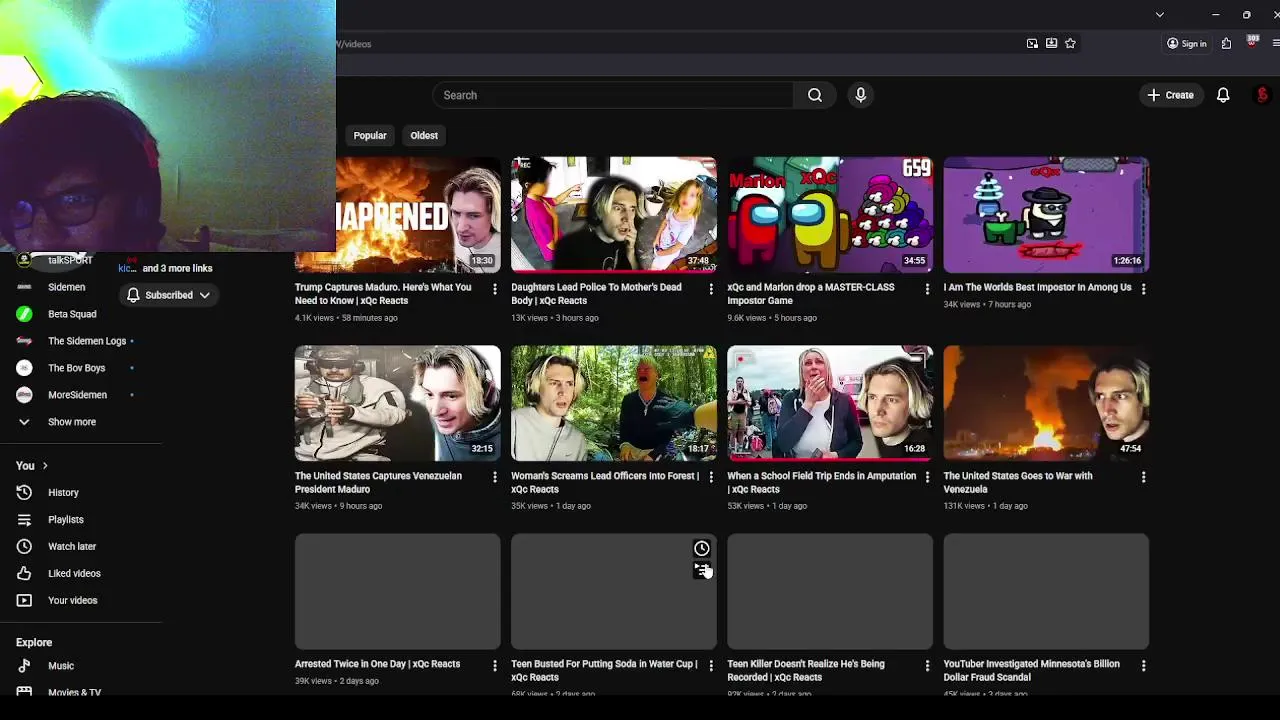
Task: Open options for Goes to War with Venezuela
Action: coord(1143,478)
